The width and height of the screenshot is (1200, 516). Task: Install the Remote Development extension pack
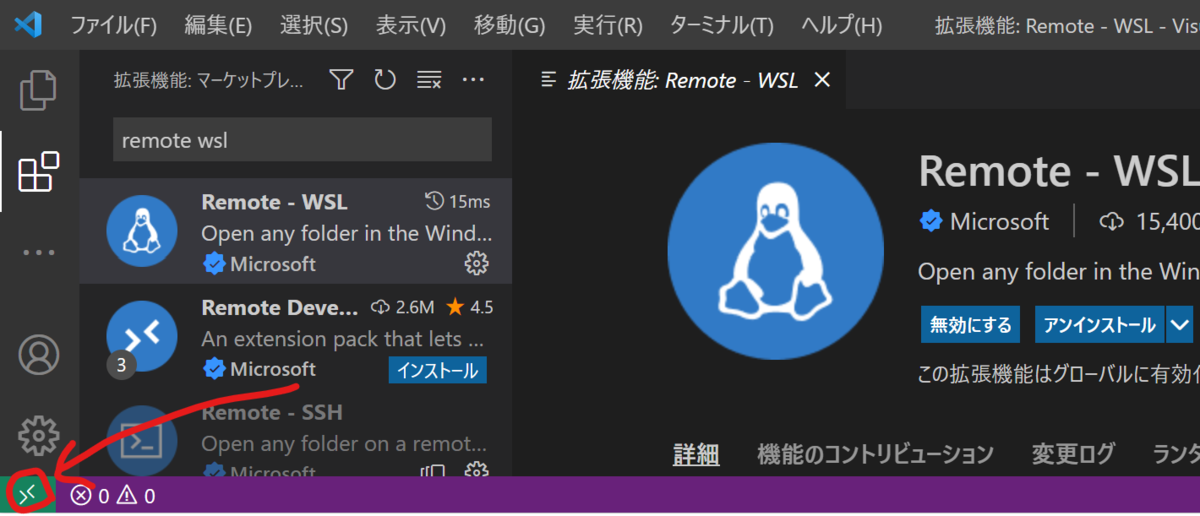pos(438,370)
